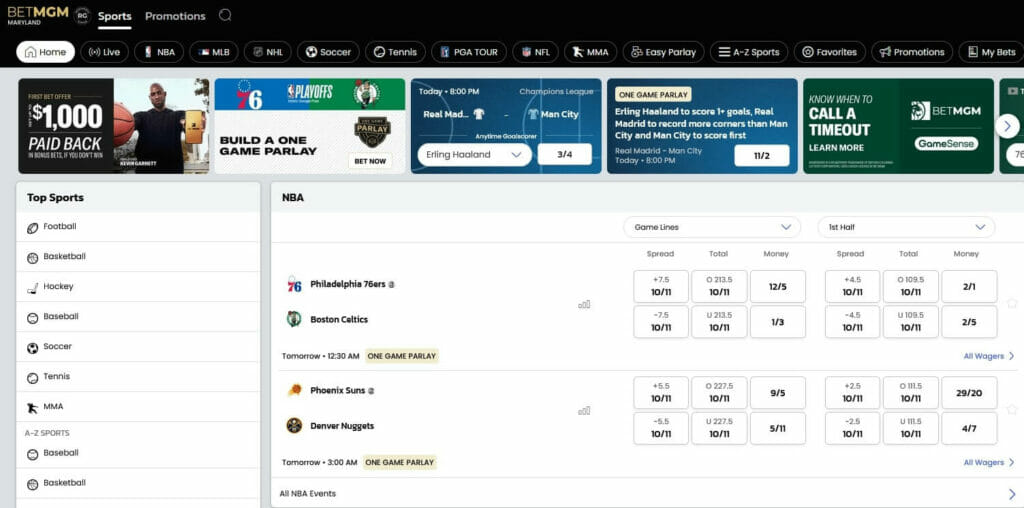This screenshot has width=1024, height=508.
Task: Select 76ers +7.5 spread bet
Action: [x=661, y=287]
